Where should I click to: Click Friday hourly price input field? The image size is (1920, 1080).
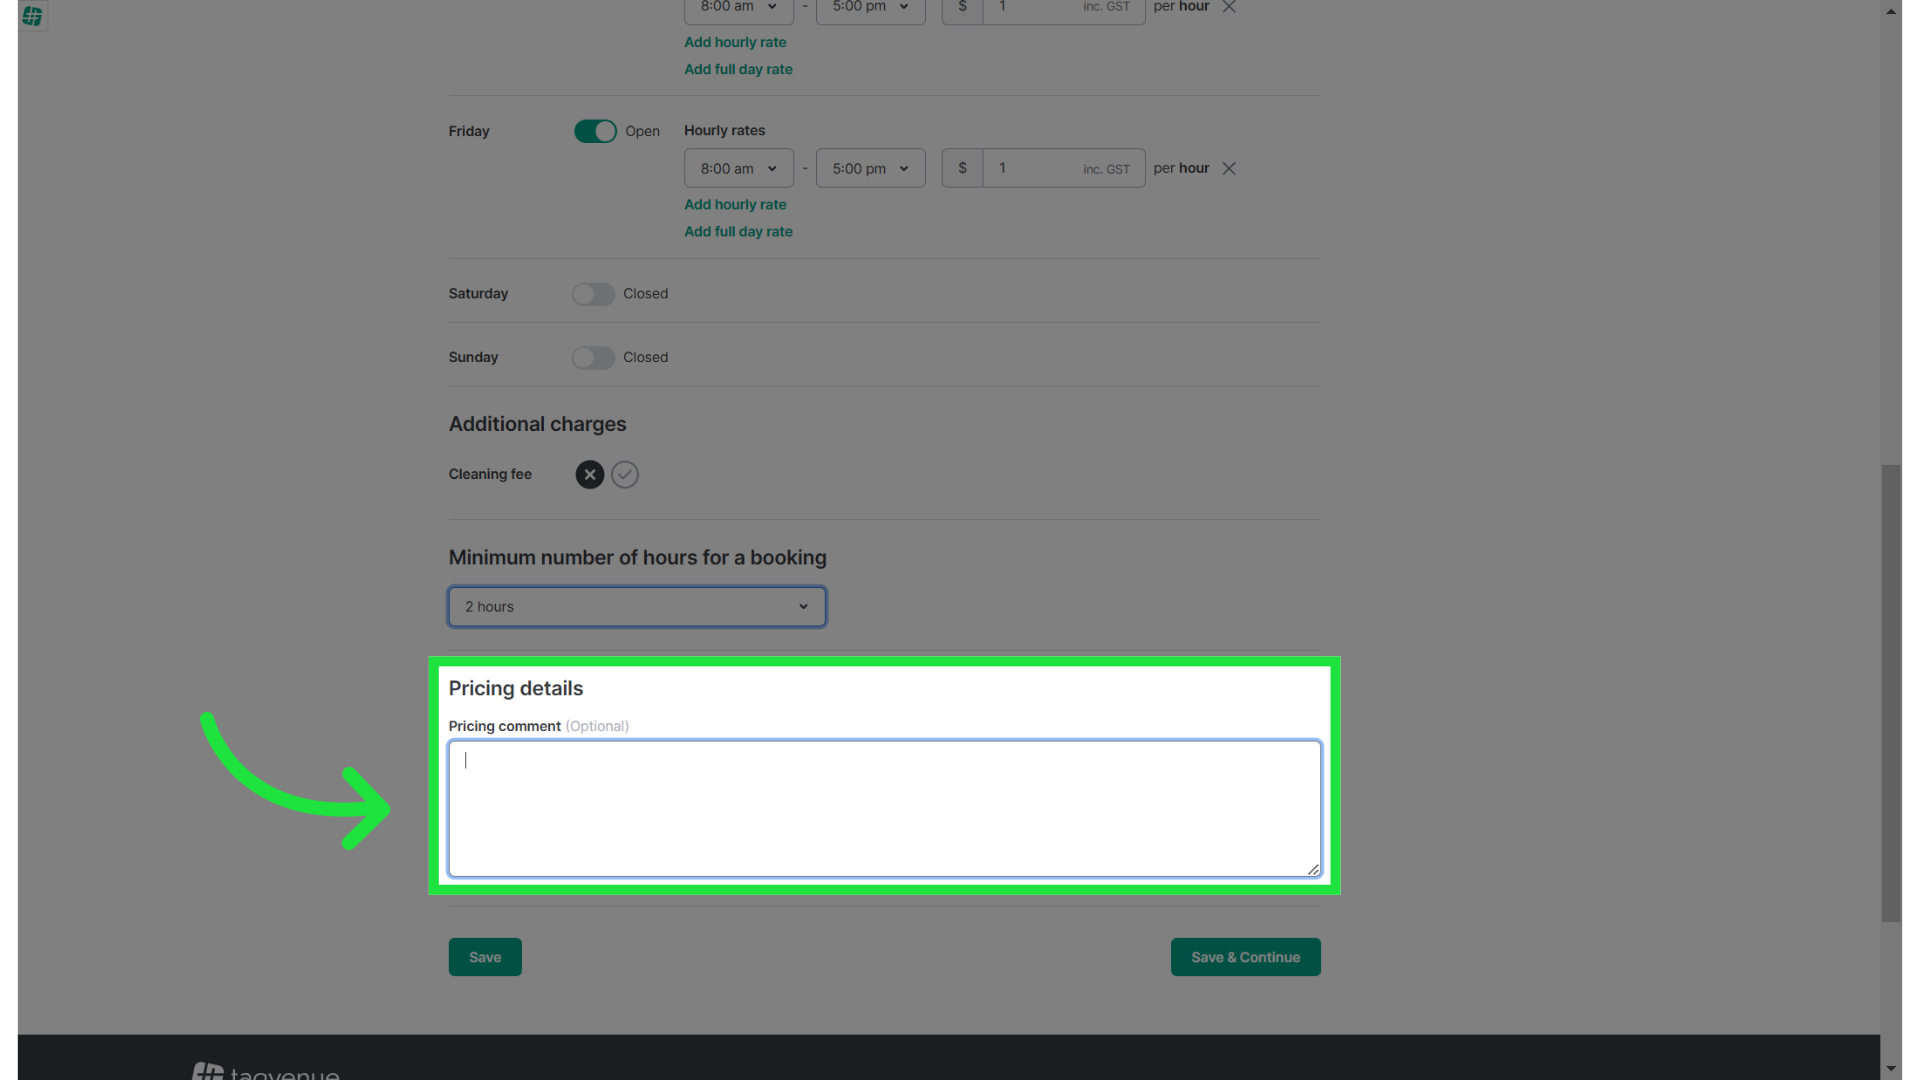tap(1064, 168)
